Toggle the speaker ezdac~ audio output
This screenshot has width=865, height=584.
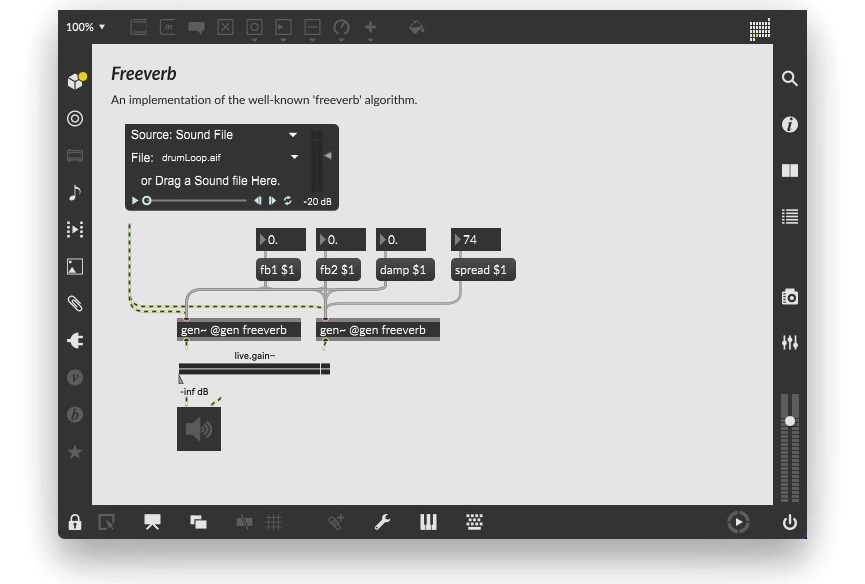pyautogui.click(x=199, y=429)
